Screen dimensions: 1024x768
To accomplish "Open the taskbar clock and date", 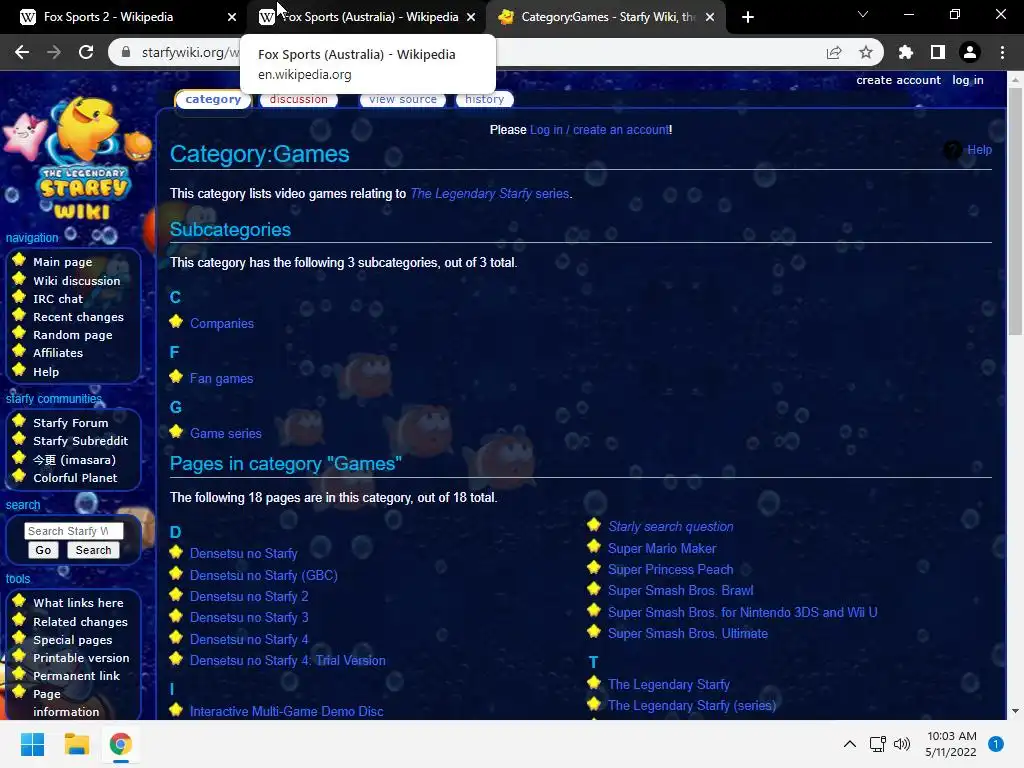I will [952, 744].
